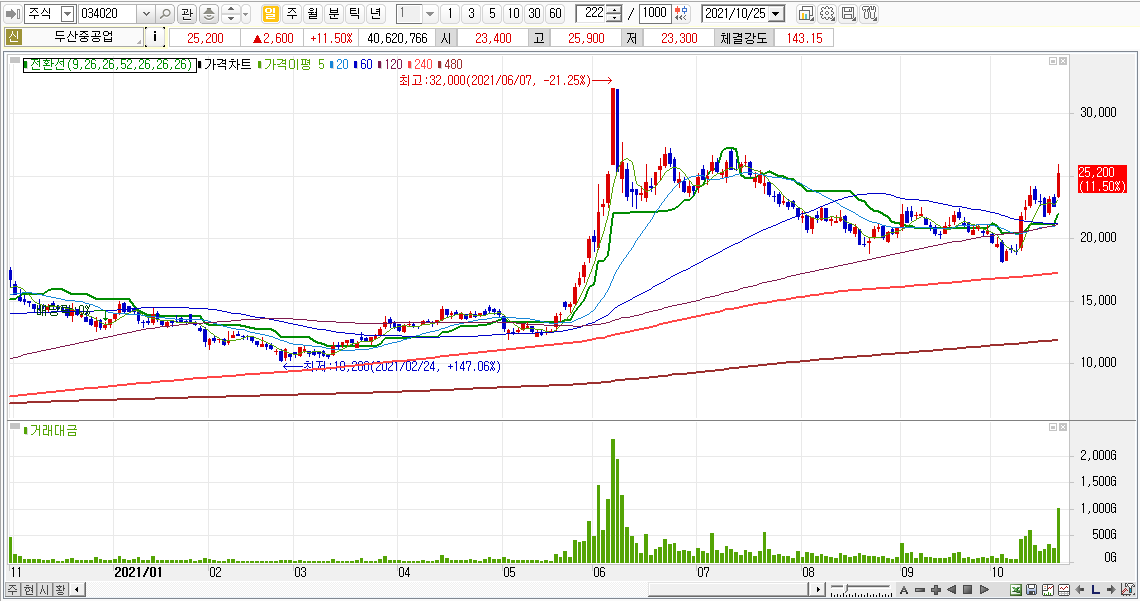Select the 틱 (tick) period toggle
The image size is (1140, 601).
click(x=354, y=13)
